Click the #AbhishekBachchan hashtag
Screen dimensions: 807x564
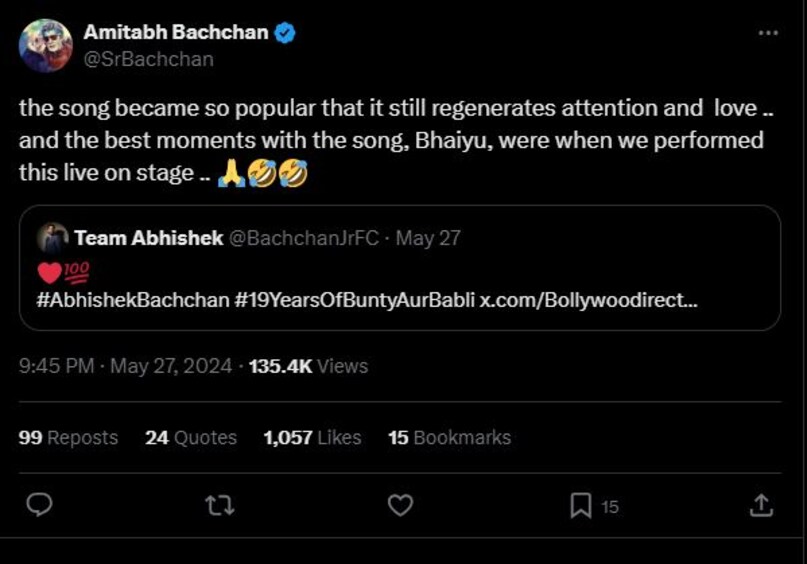(132, 301)
